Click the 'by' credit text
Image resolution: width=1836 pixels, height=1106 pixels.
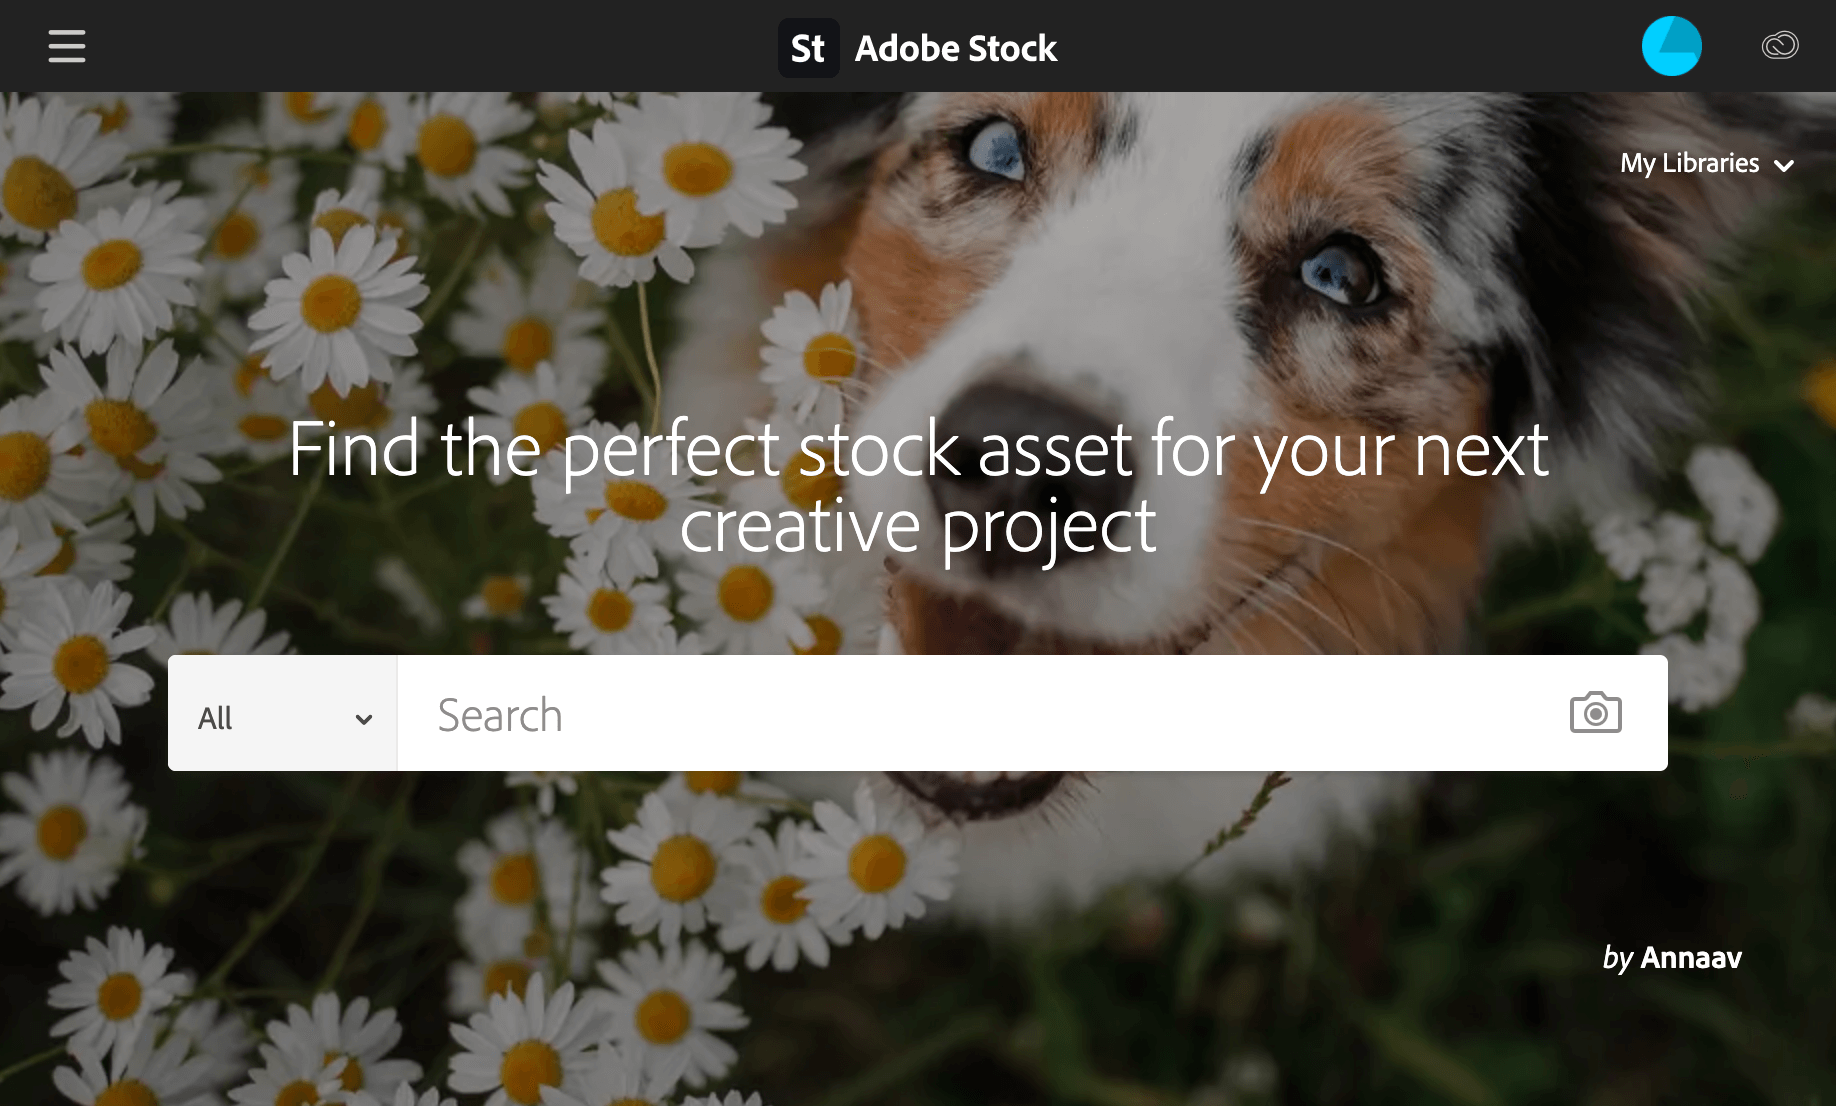(x=1616, y=958)
